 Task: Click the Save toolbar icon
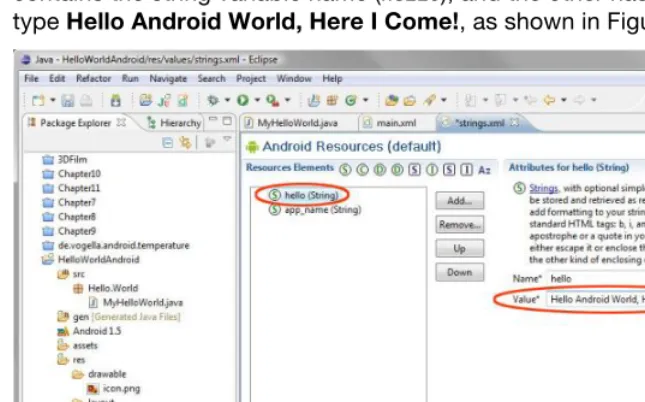68,100
